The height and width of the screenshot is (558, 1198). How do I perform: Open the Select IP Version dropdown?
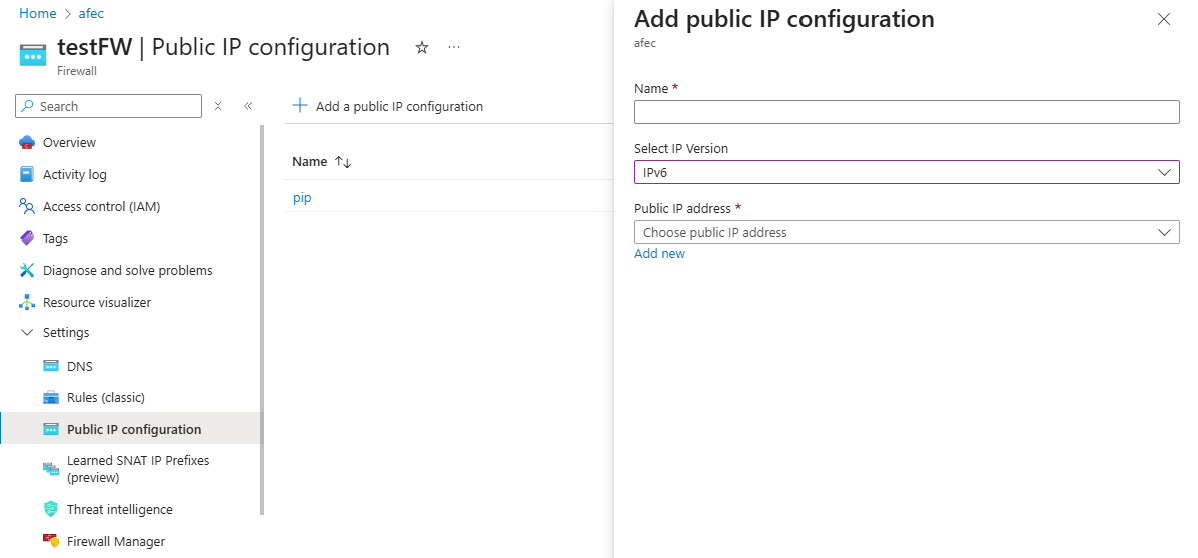click(907, 172)
